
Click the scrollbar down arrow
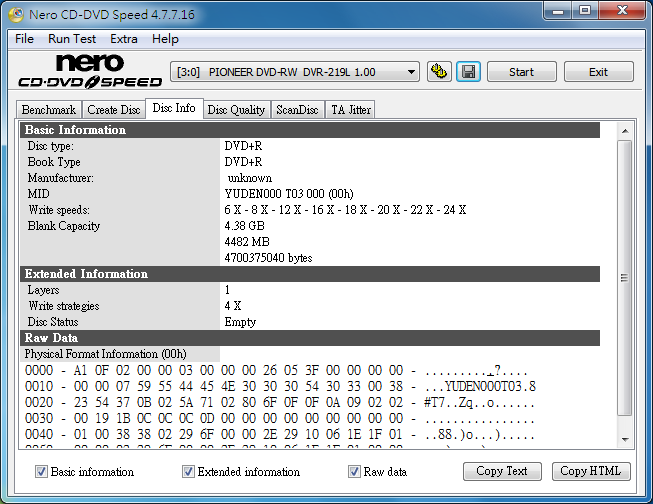[x=625, y=439]
